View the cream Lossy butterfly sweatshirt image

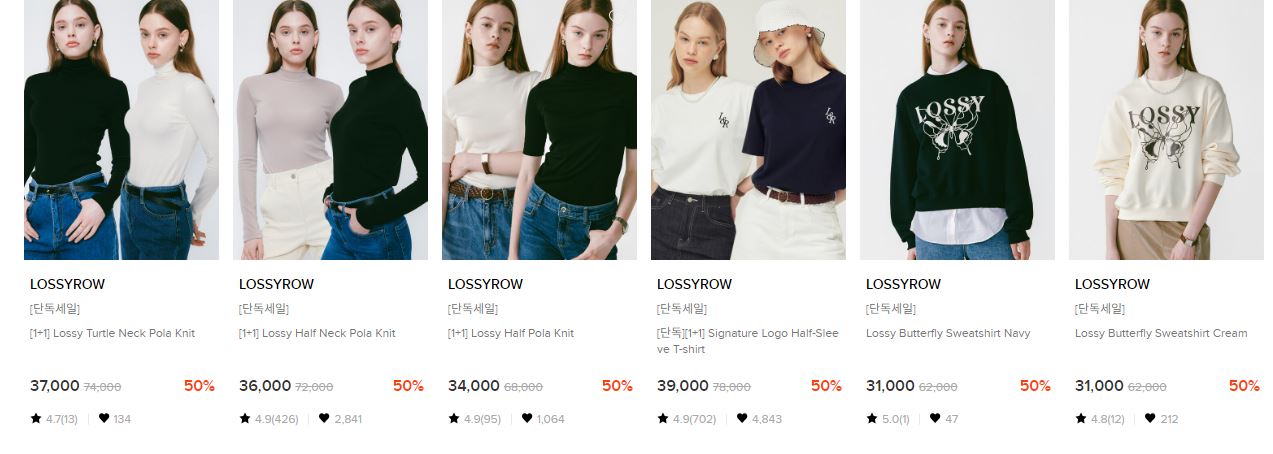(x=1166, y=130)
